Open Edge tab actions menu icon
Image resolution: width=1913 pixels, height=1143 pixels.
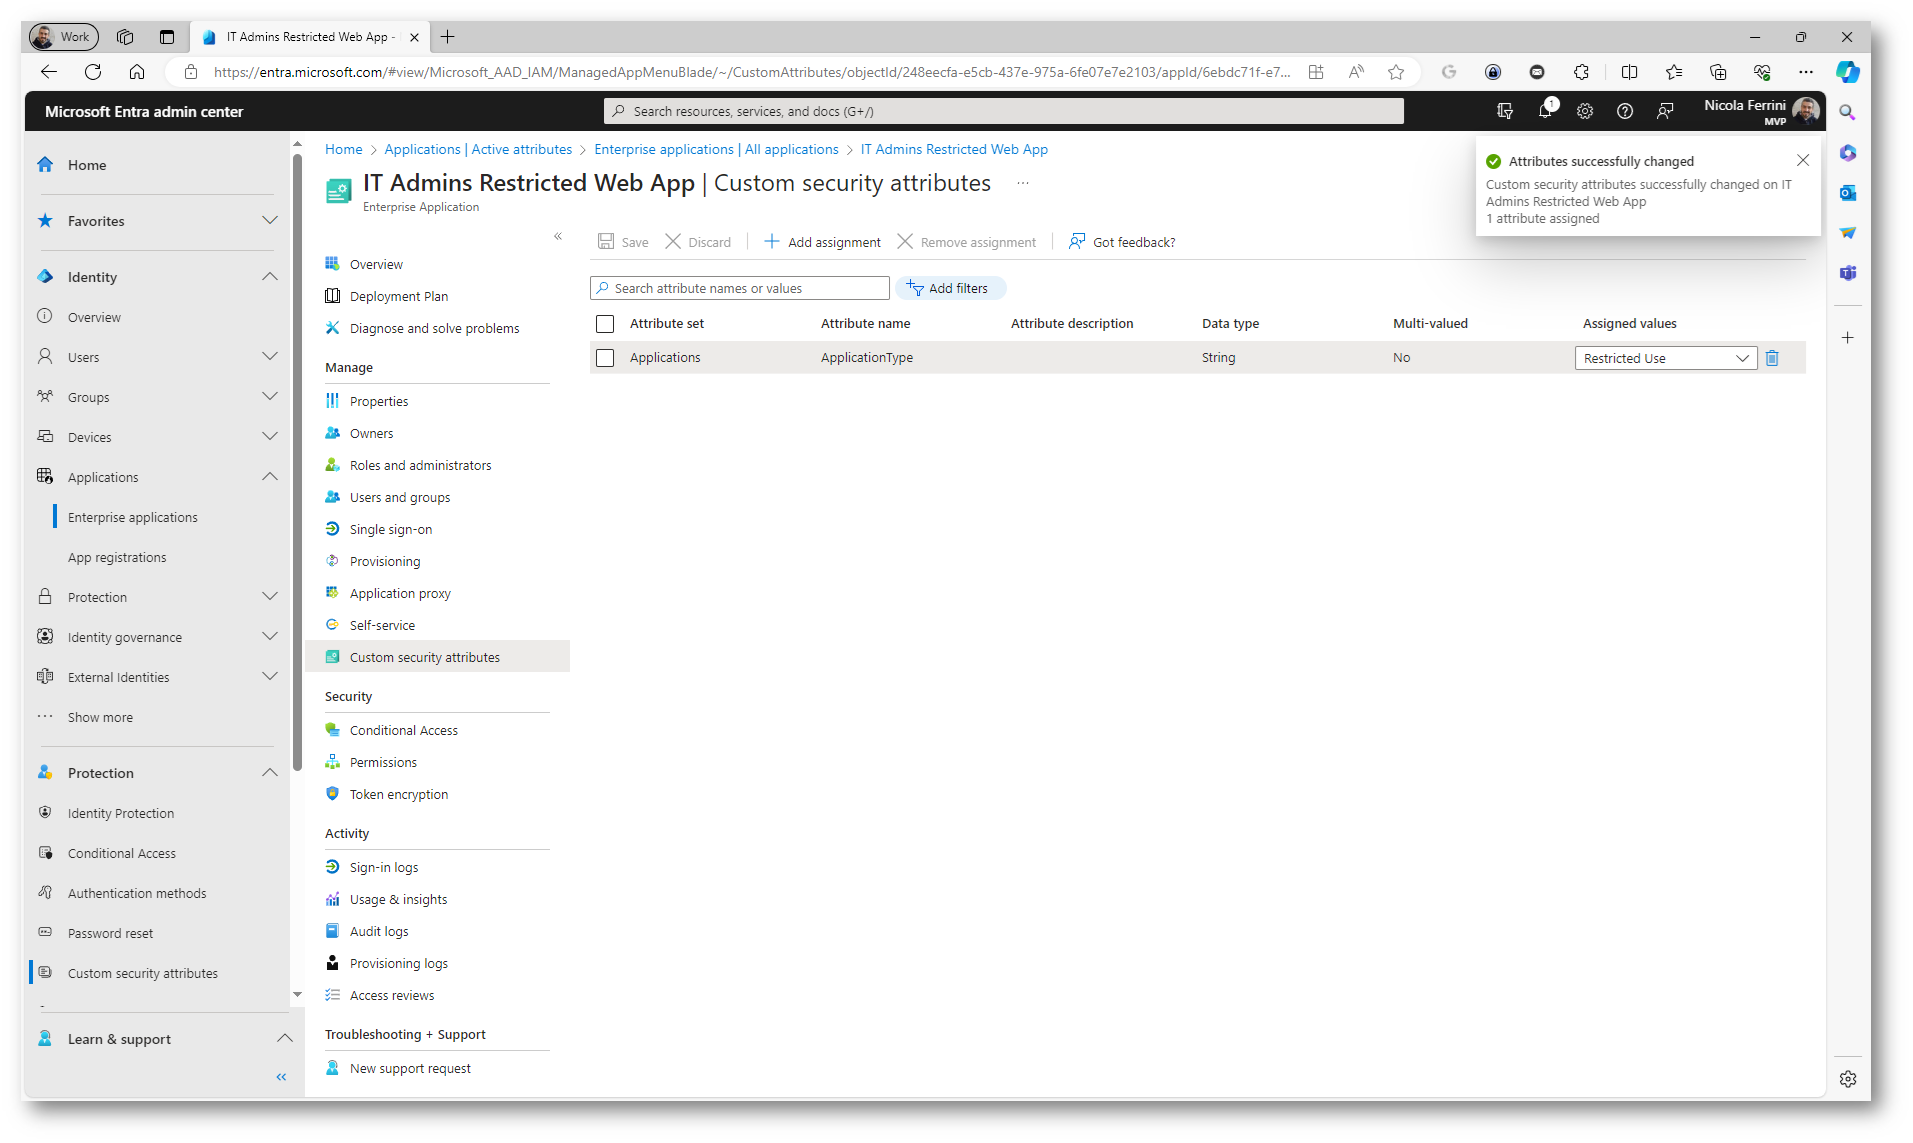[x=167, y=37]
